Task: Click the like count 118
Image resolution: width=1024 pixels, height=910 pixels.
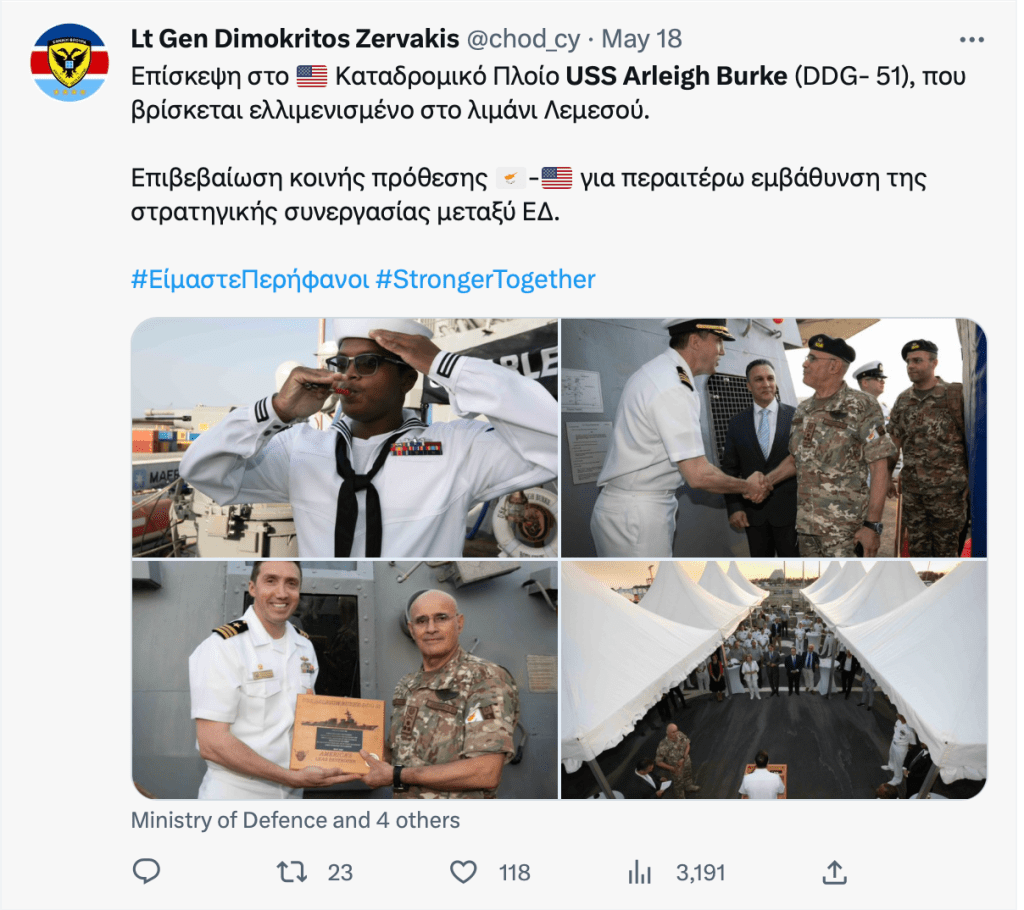Action: (515, 873)
